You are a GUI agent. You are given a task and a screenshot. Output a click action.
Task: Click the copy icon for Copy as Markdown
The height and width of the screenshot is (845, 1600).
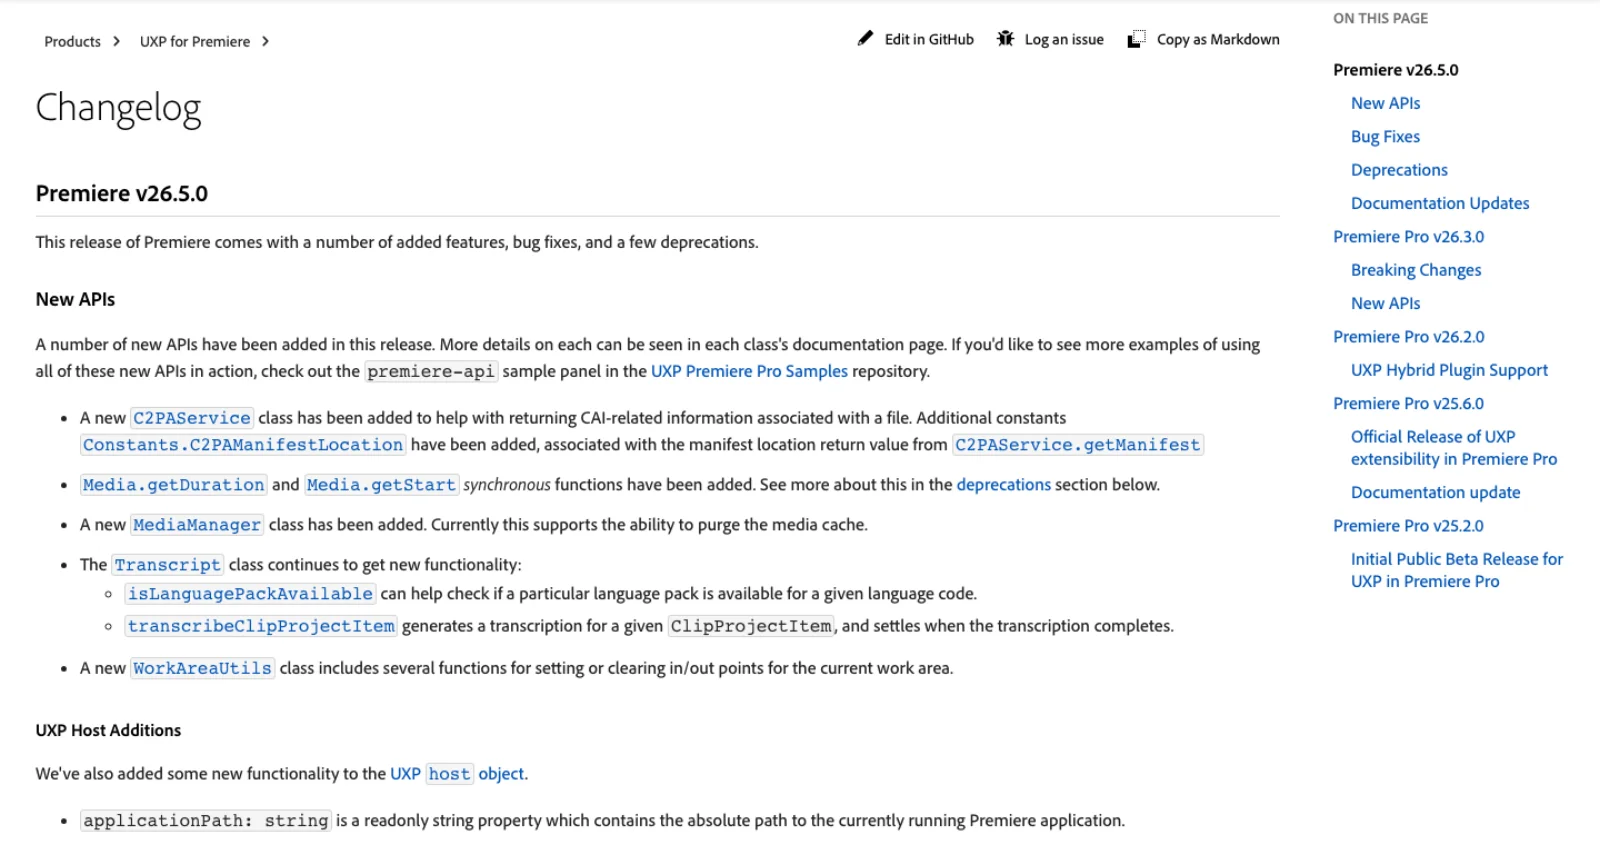tap(1136, 39)
